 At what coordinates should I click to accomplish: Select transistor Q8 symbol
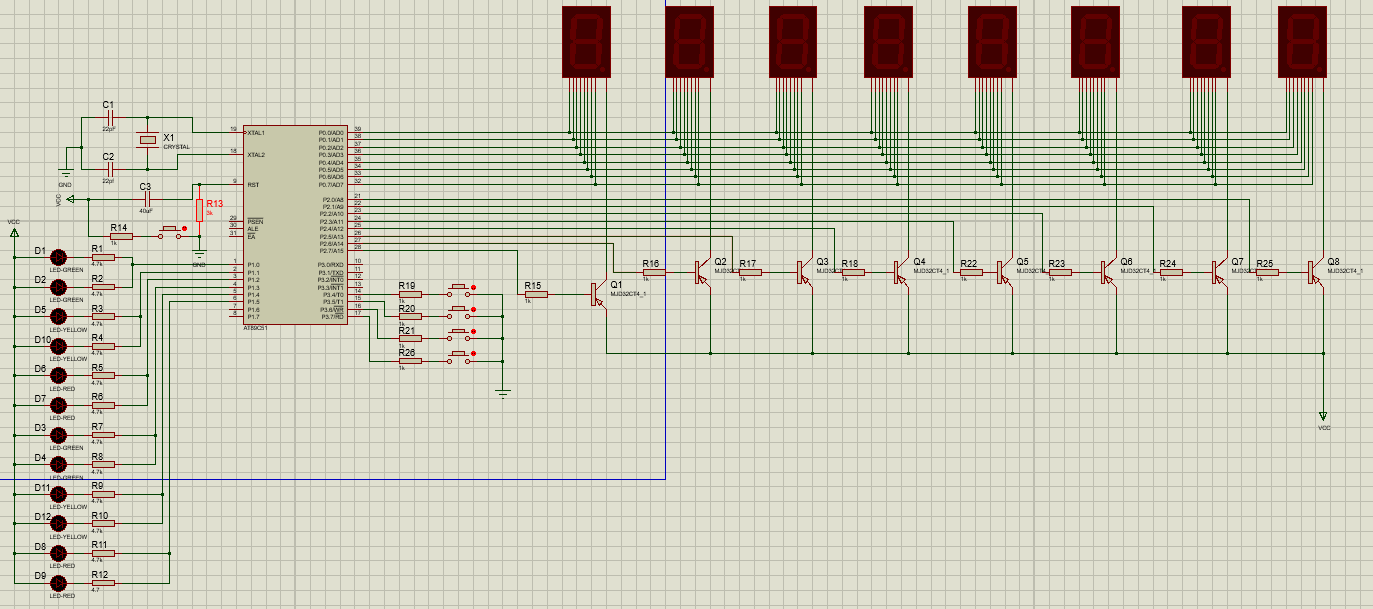tap(1312, 271)
